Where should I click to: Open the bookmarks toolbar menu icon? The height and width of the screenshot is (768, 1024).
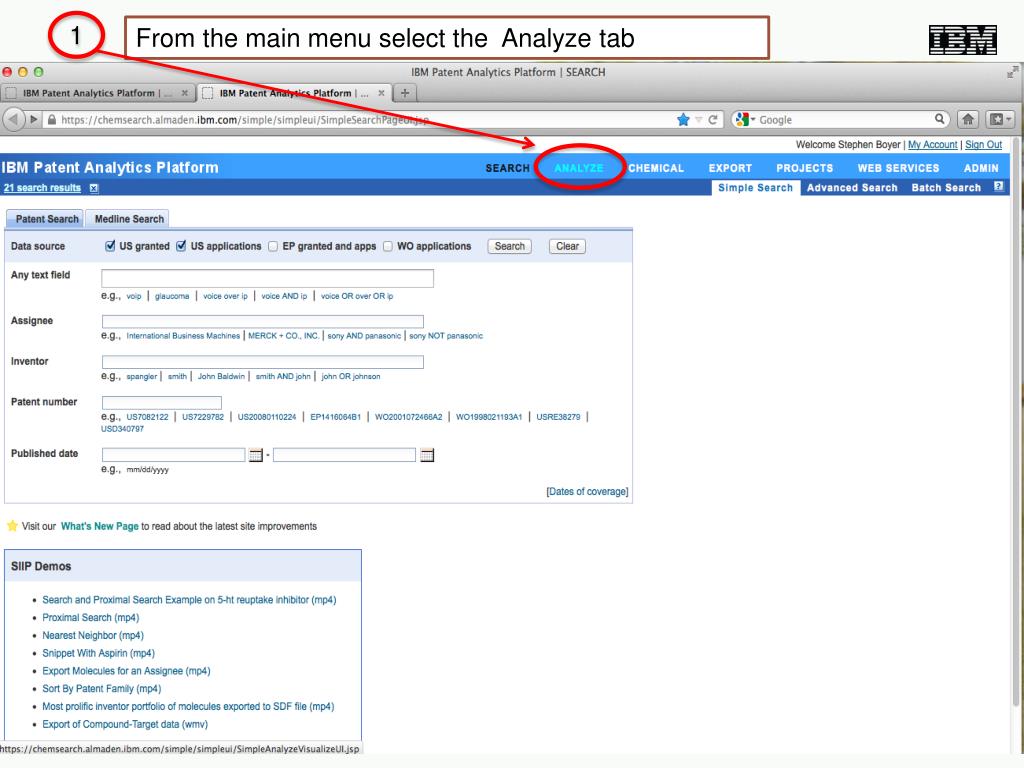coord(999,119)
